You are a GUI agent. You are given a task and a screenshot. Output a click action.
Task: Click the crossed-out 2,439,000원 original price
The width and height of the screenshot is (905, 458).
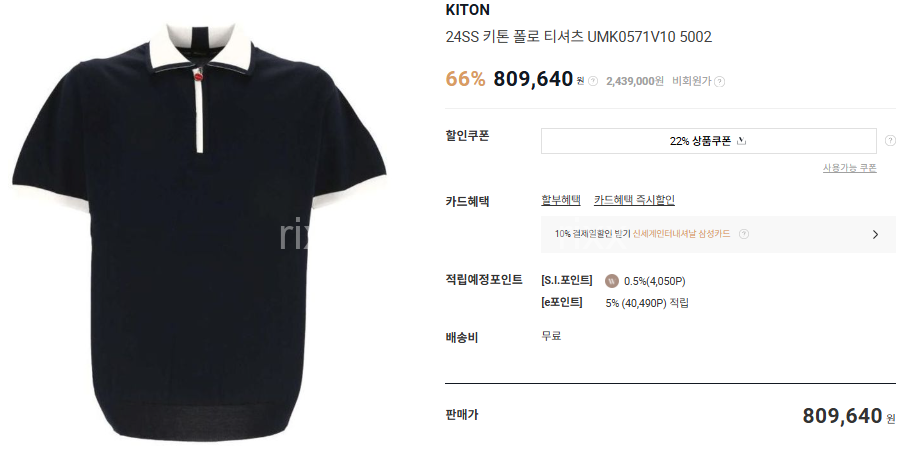click(635, 81)
